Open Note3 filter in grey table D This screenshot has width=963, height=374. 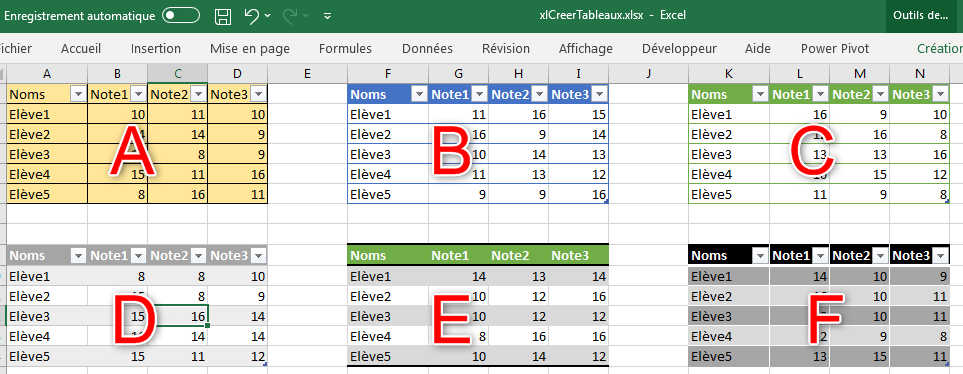258,255
